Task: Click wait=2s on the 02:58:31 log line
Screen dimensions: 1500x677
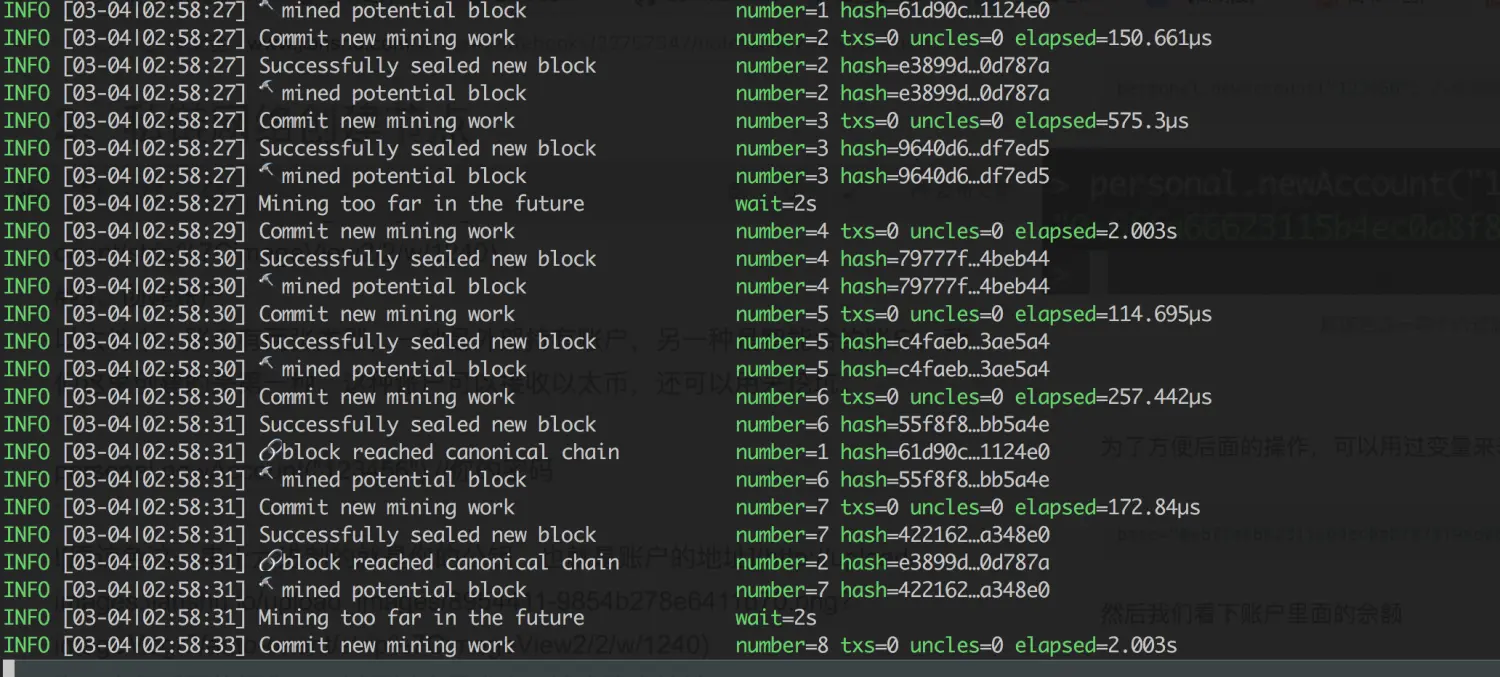Action: [776, 618]
